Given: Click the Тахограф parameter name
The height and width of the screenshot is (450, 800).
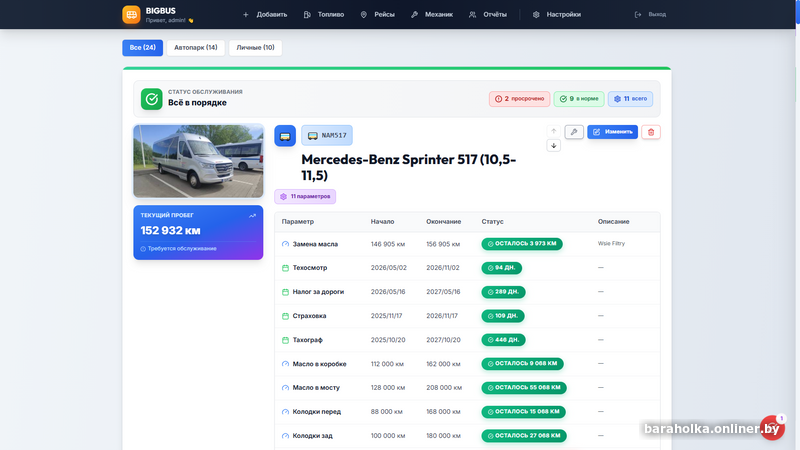Looking at the screenshot, I should click(x=307, y=340).
